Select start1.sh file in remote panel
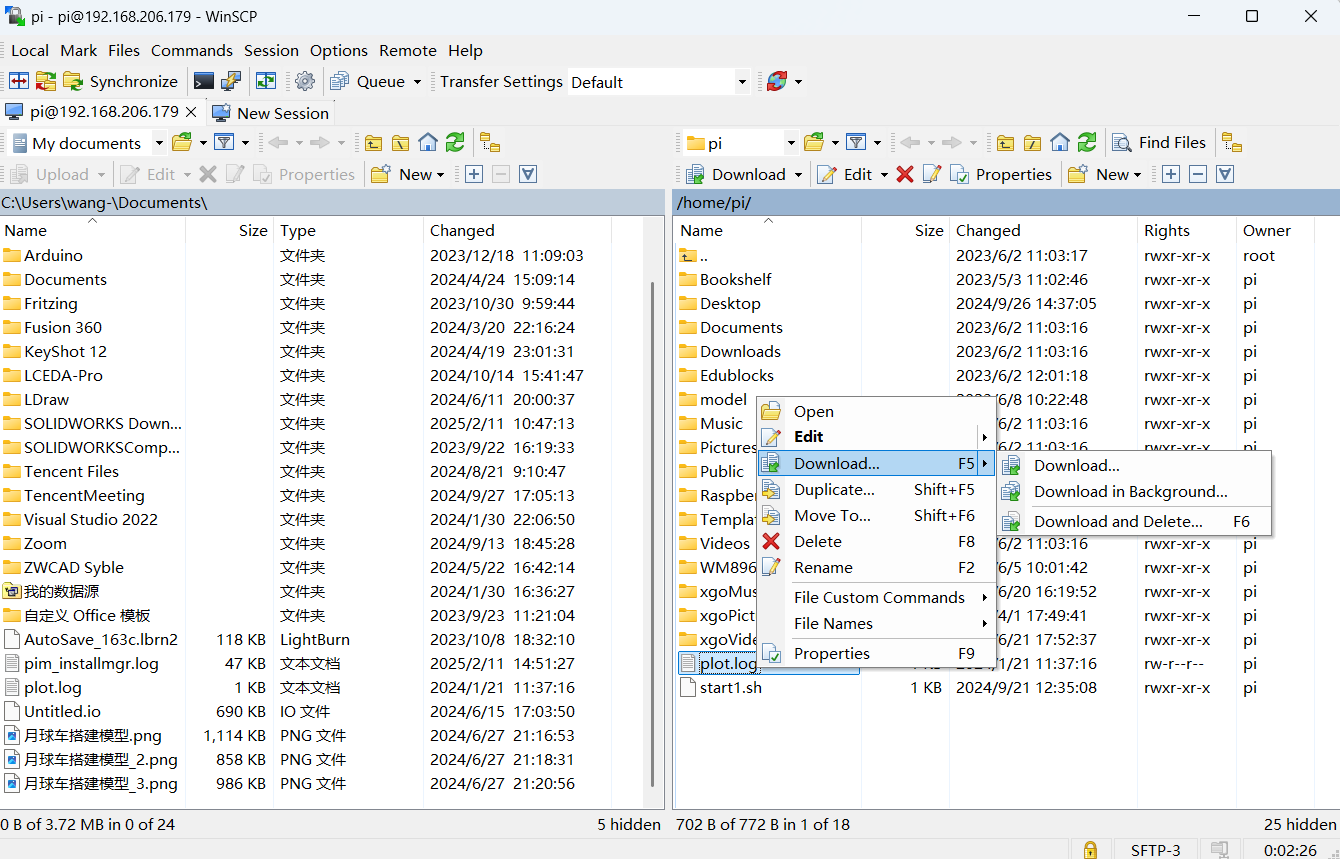The height and width of the screenshot is (859, 1340). [x=730, y=688]
